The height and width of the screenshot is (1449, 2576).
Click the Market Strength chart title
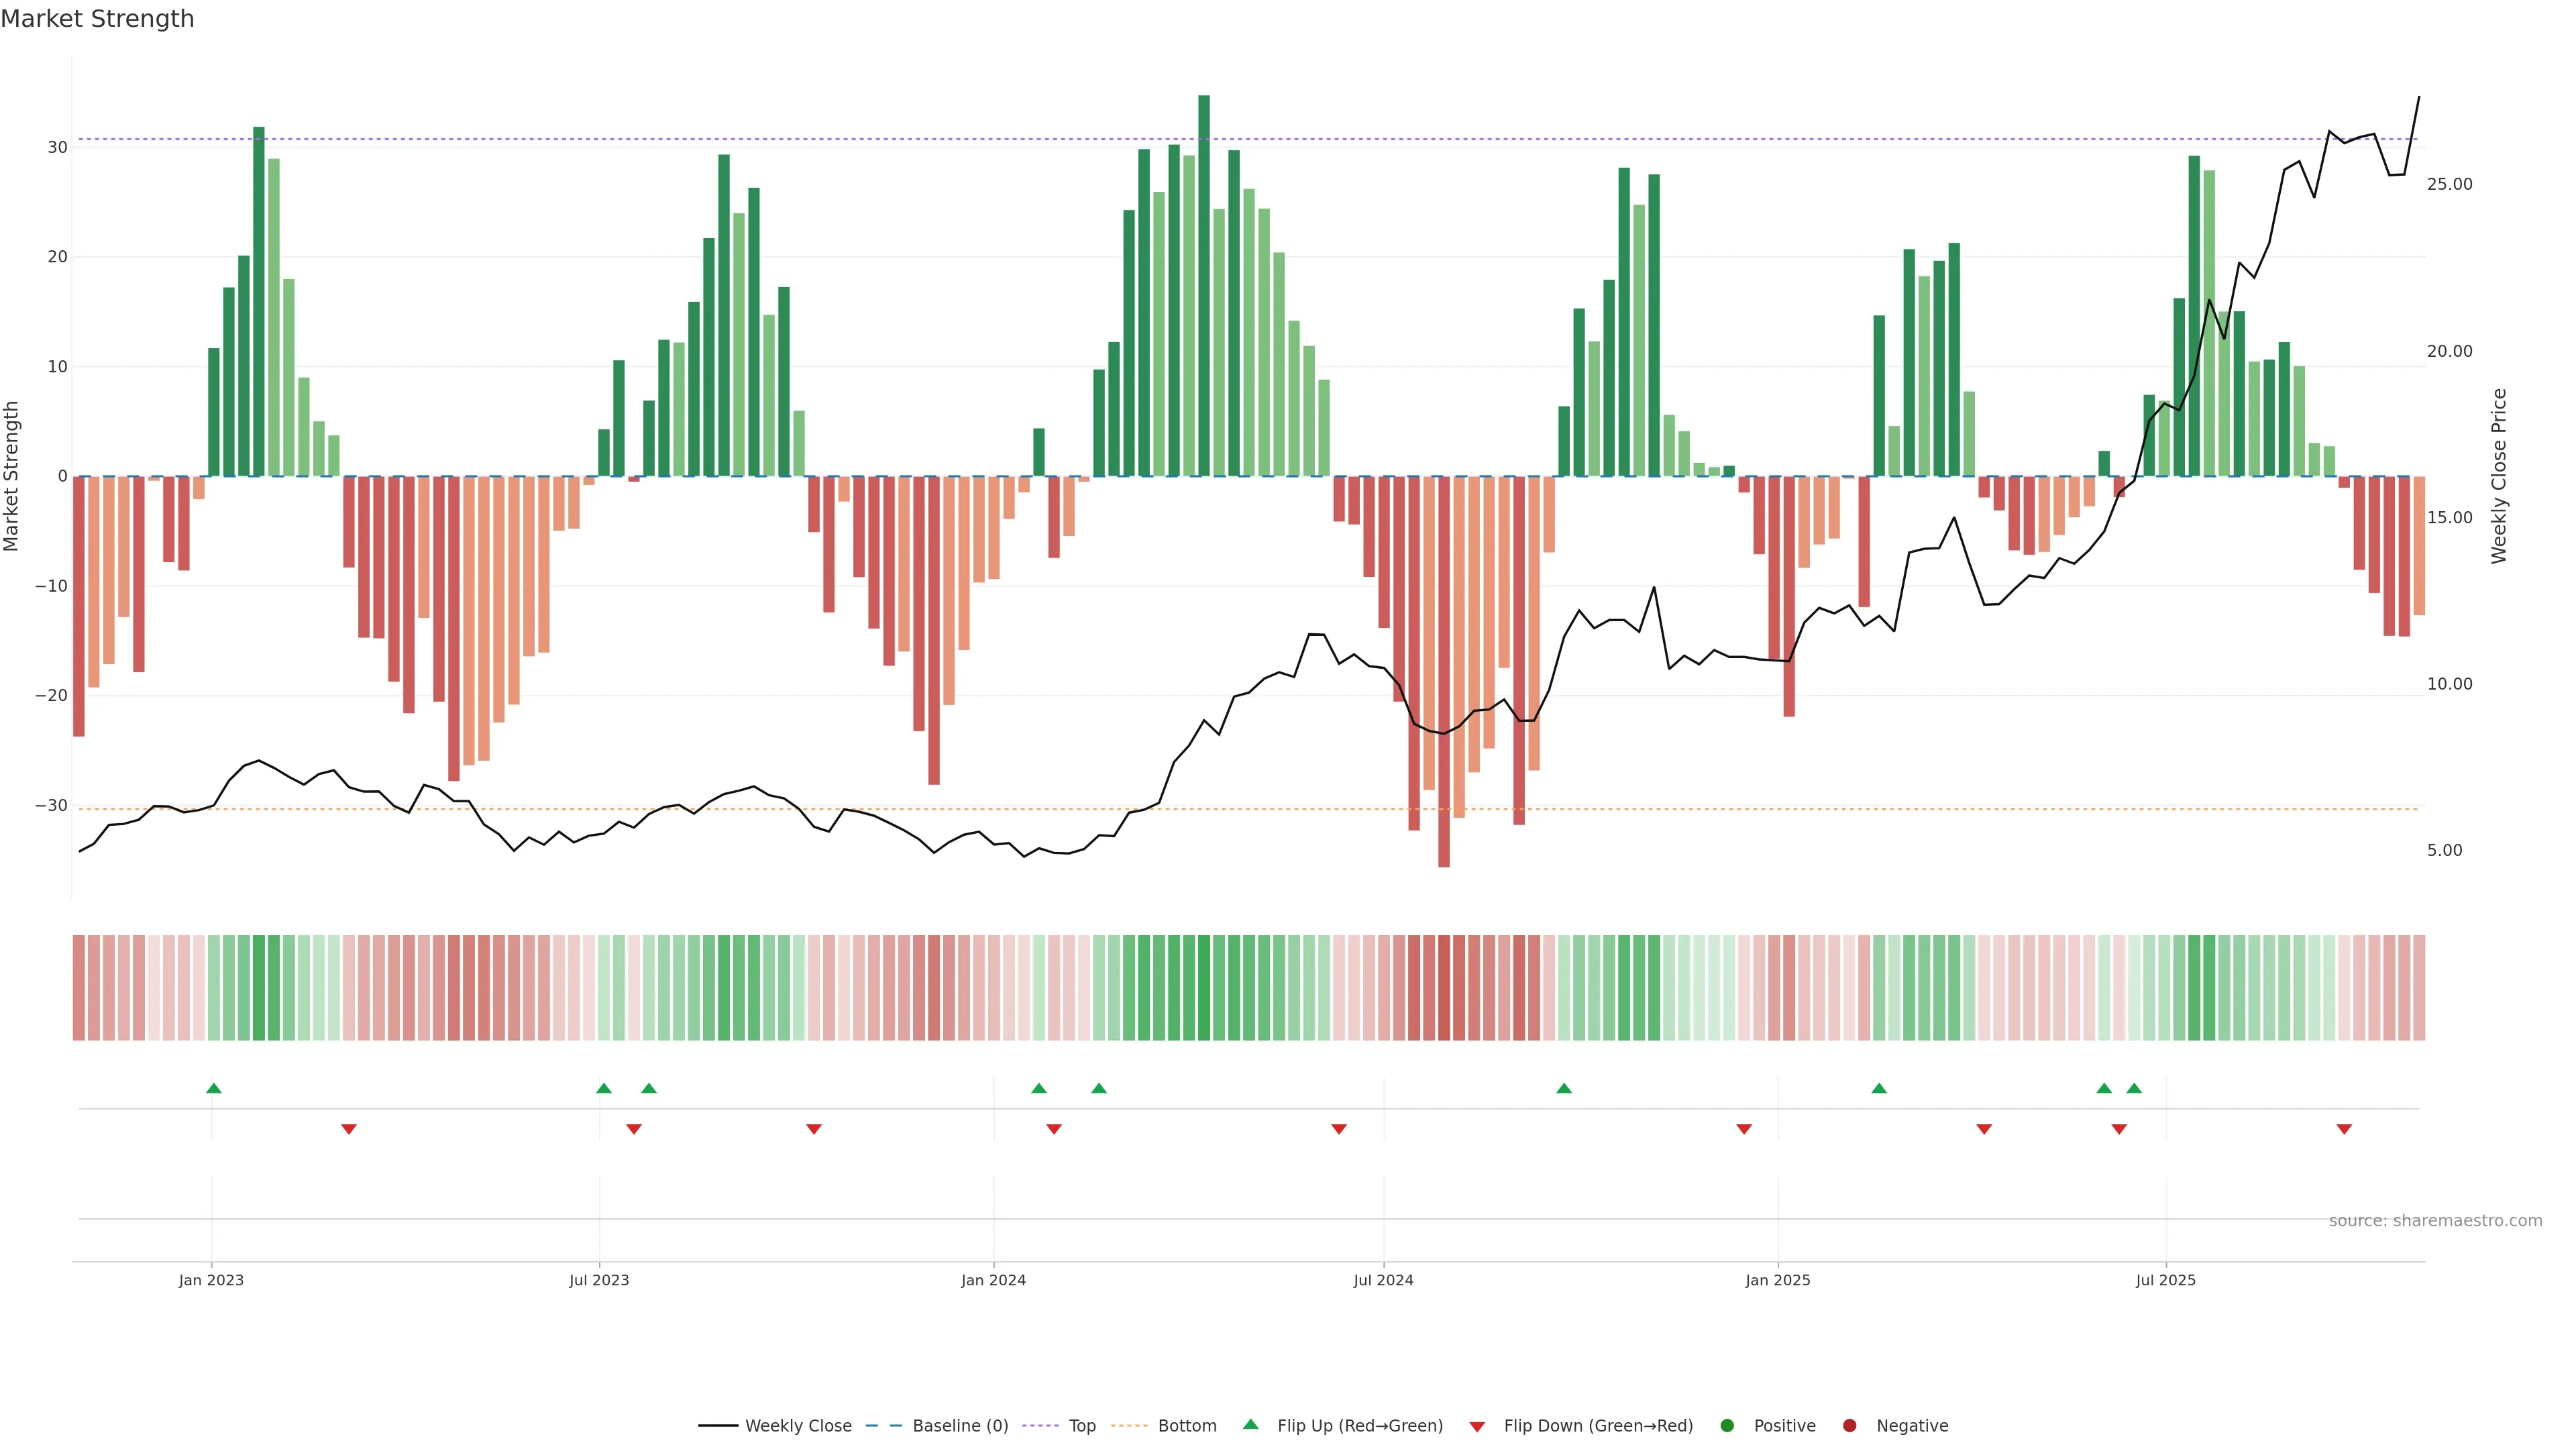click(x=97, y=19)
